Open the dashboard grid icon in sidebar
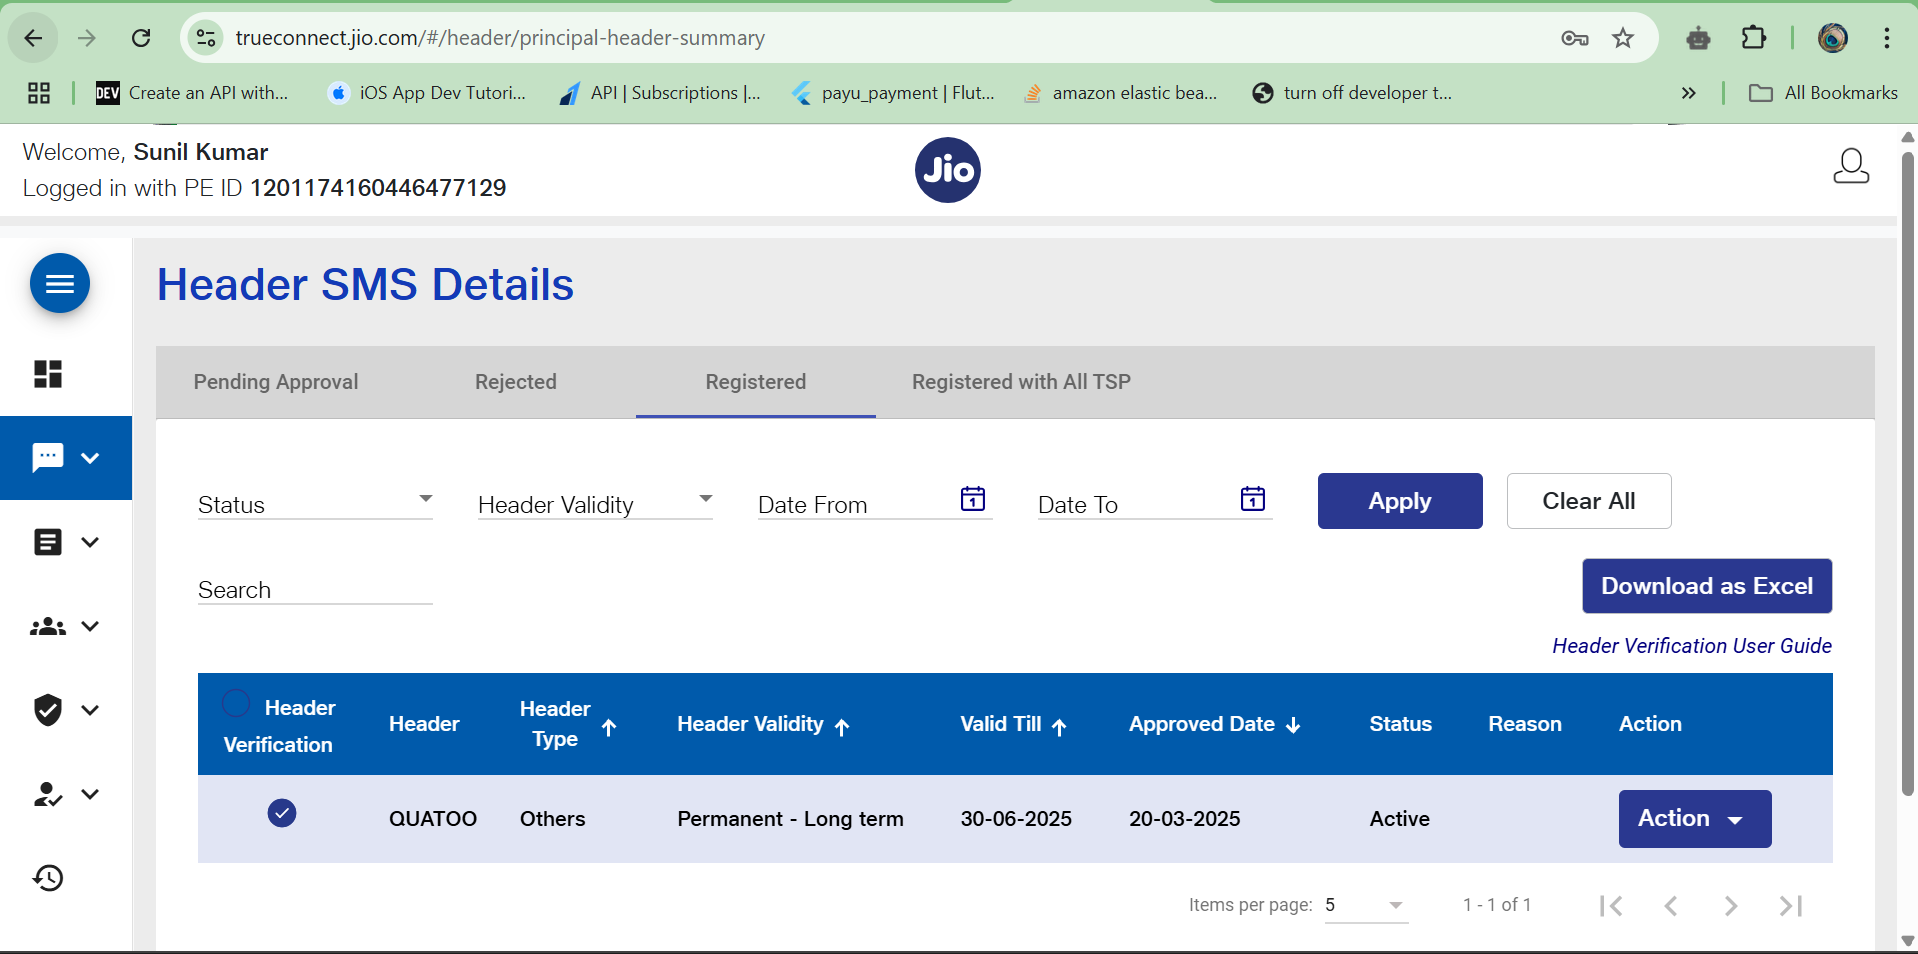Screen dimensions: 1918x954 [x=48, y=374]
